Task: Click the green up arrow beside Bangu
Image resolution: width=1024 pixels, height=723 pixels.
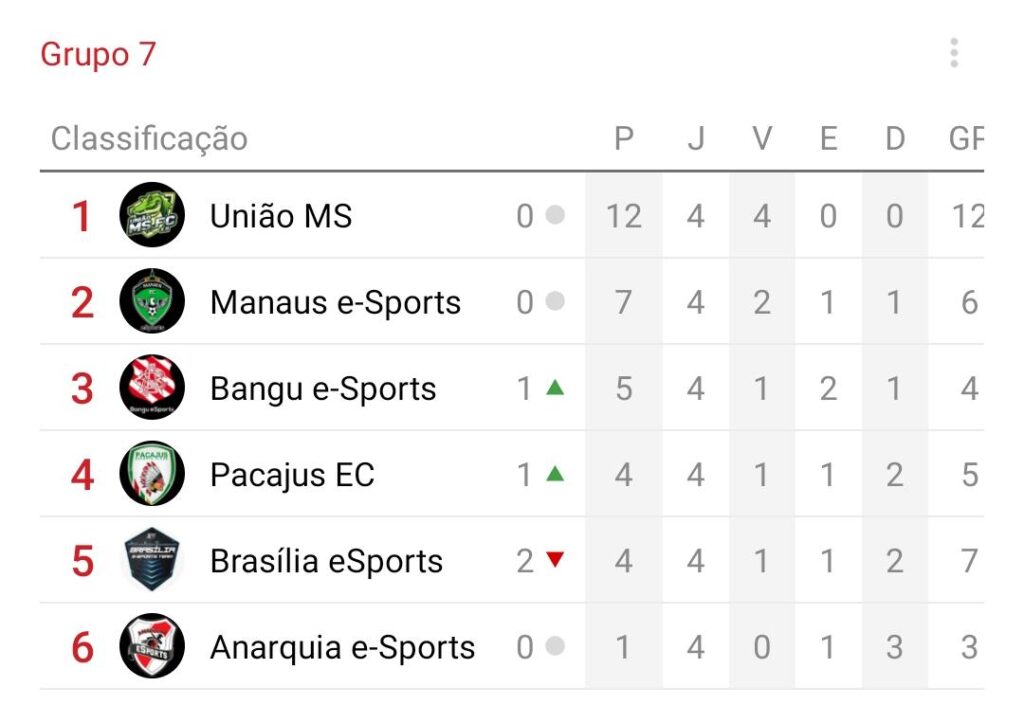Action: pyautogui.click(x=555, y=387)
